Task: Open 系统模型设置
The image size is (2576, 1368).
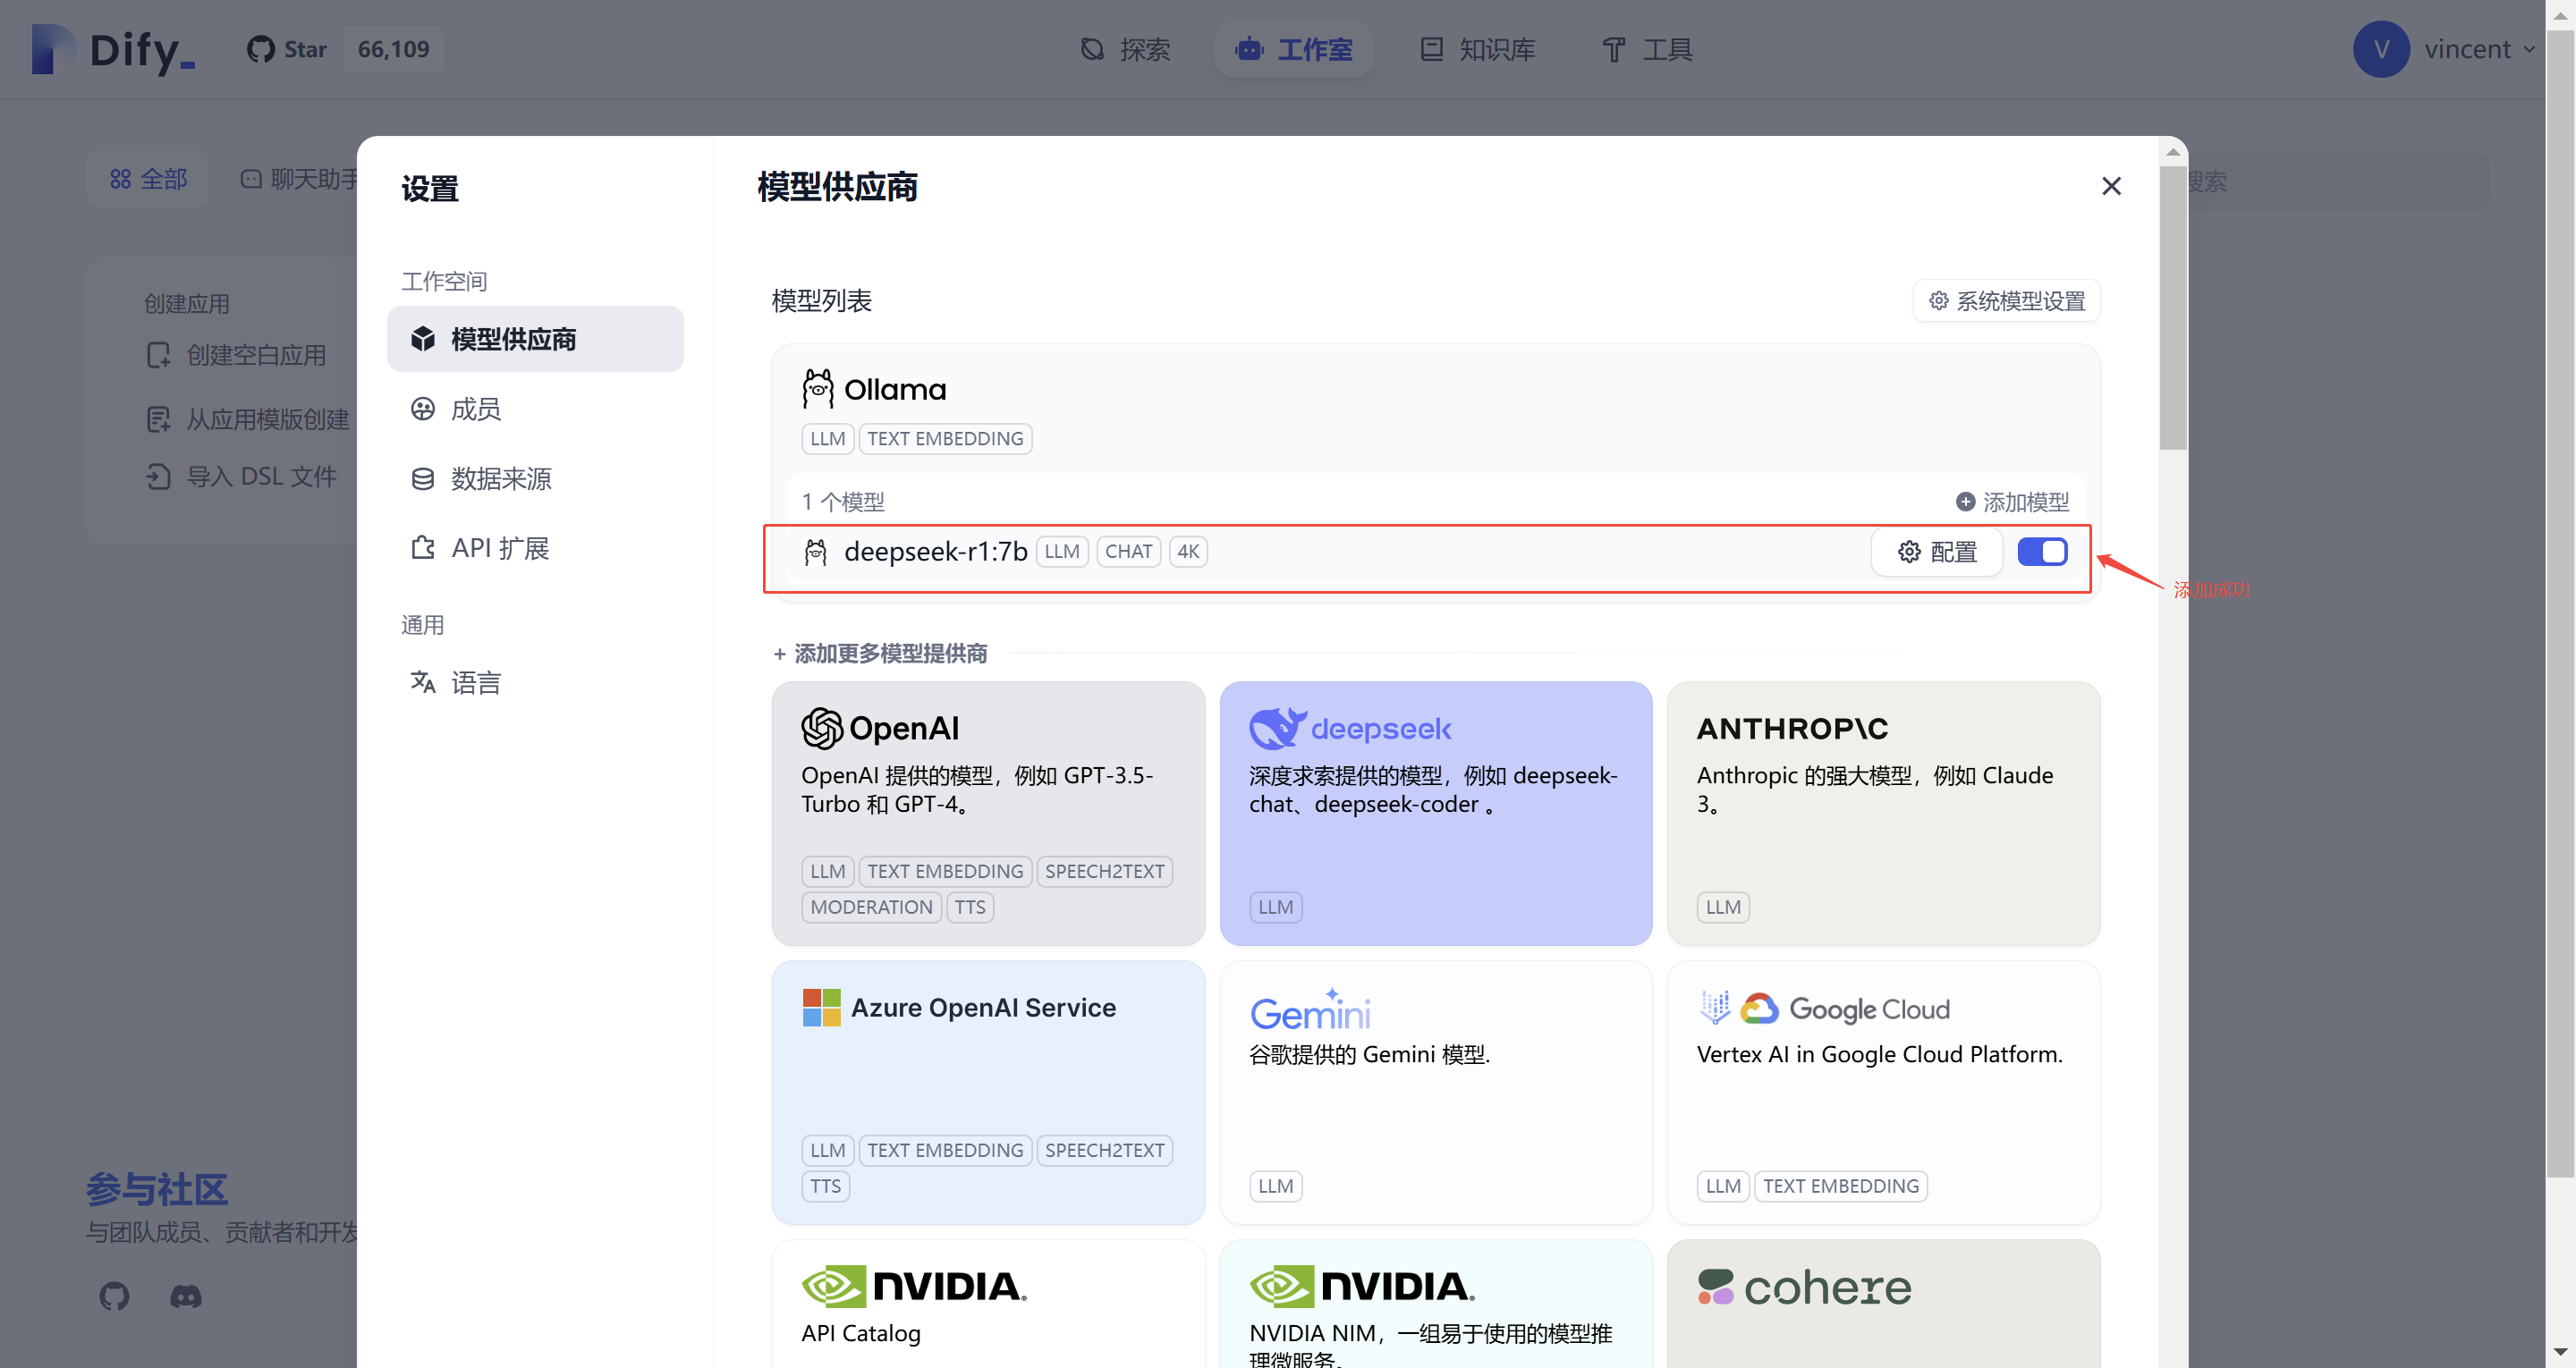Action: (x=2006, y=300)
